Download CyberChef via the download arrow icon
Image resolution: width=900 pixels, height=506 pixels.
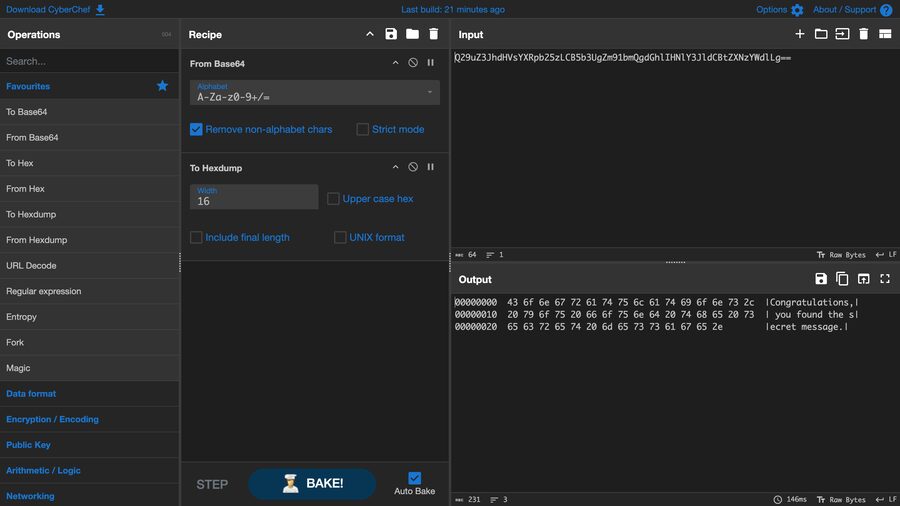pyautogui.click(x=100, y=10)
